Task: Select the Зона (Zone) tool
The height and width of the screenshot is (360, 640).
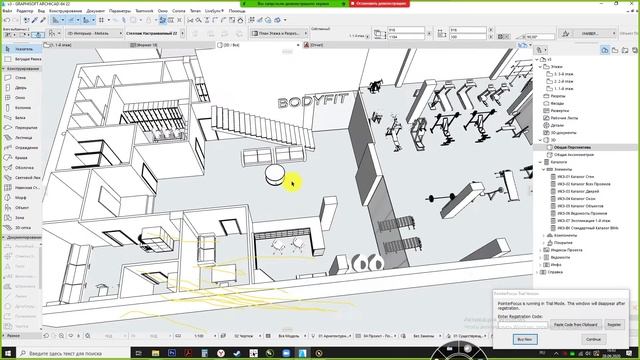Action: coord(22,218)
